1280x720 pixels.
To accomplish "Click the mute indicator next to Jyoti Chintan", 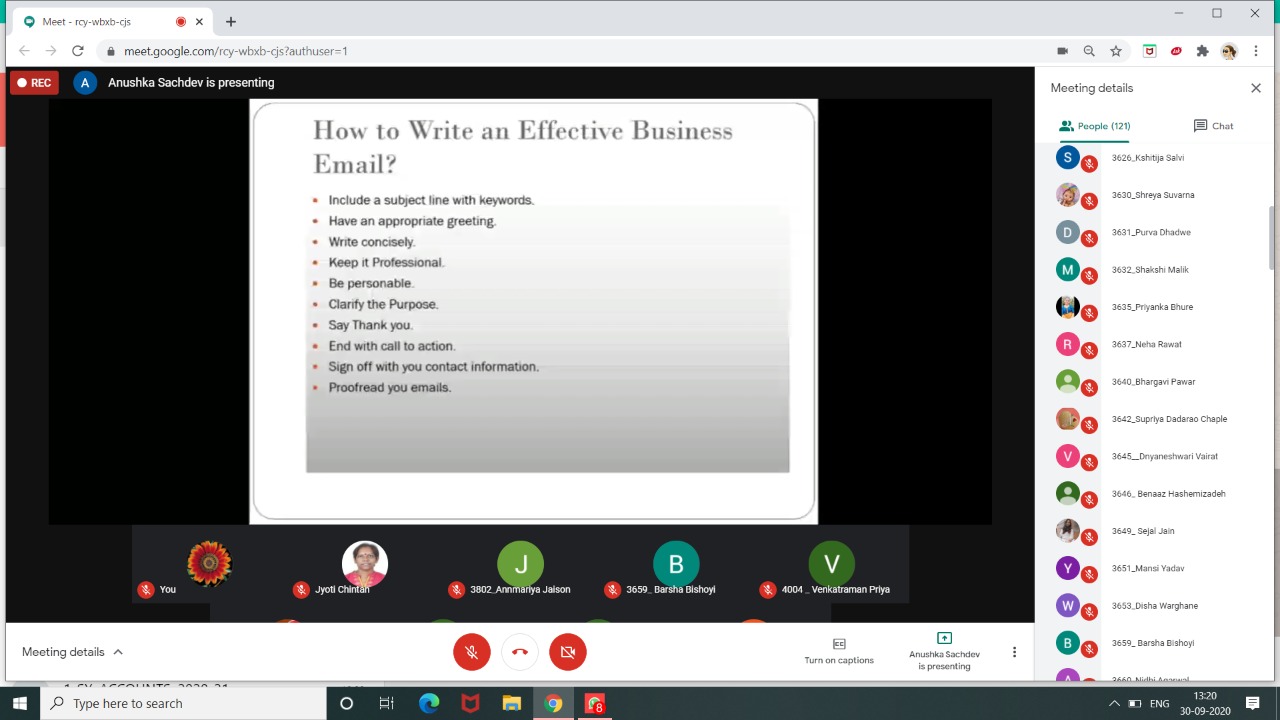I will [301, 589].
